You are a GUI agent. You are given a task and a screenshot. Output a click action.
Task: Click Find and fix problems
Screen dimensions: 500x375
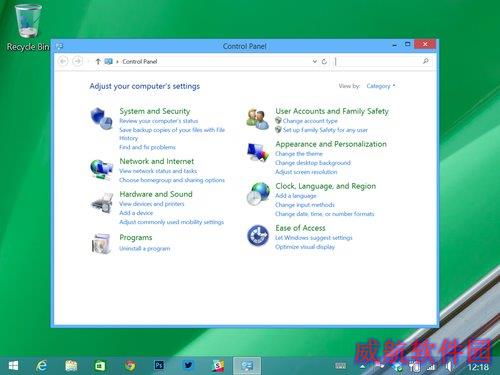[x=147, y=147]
